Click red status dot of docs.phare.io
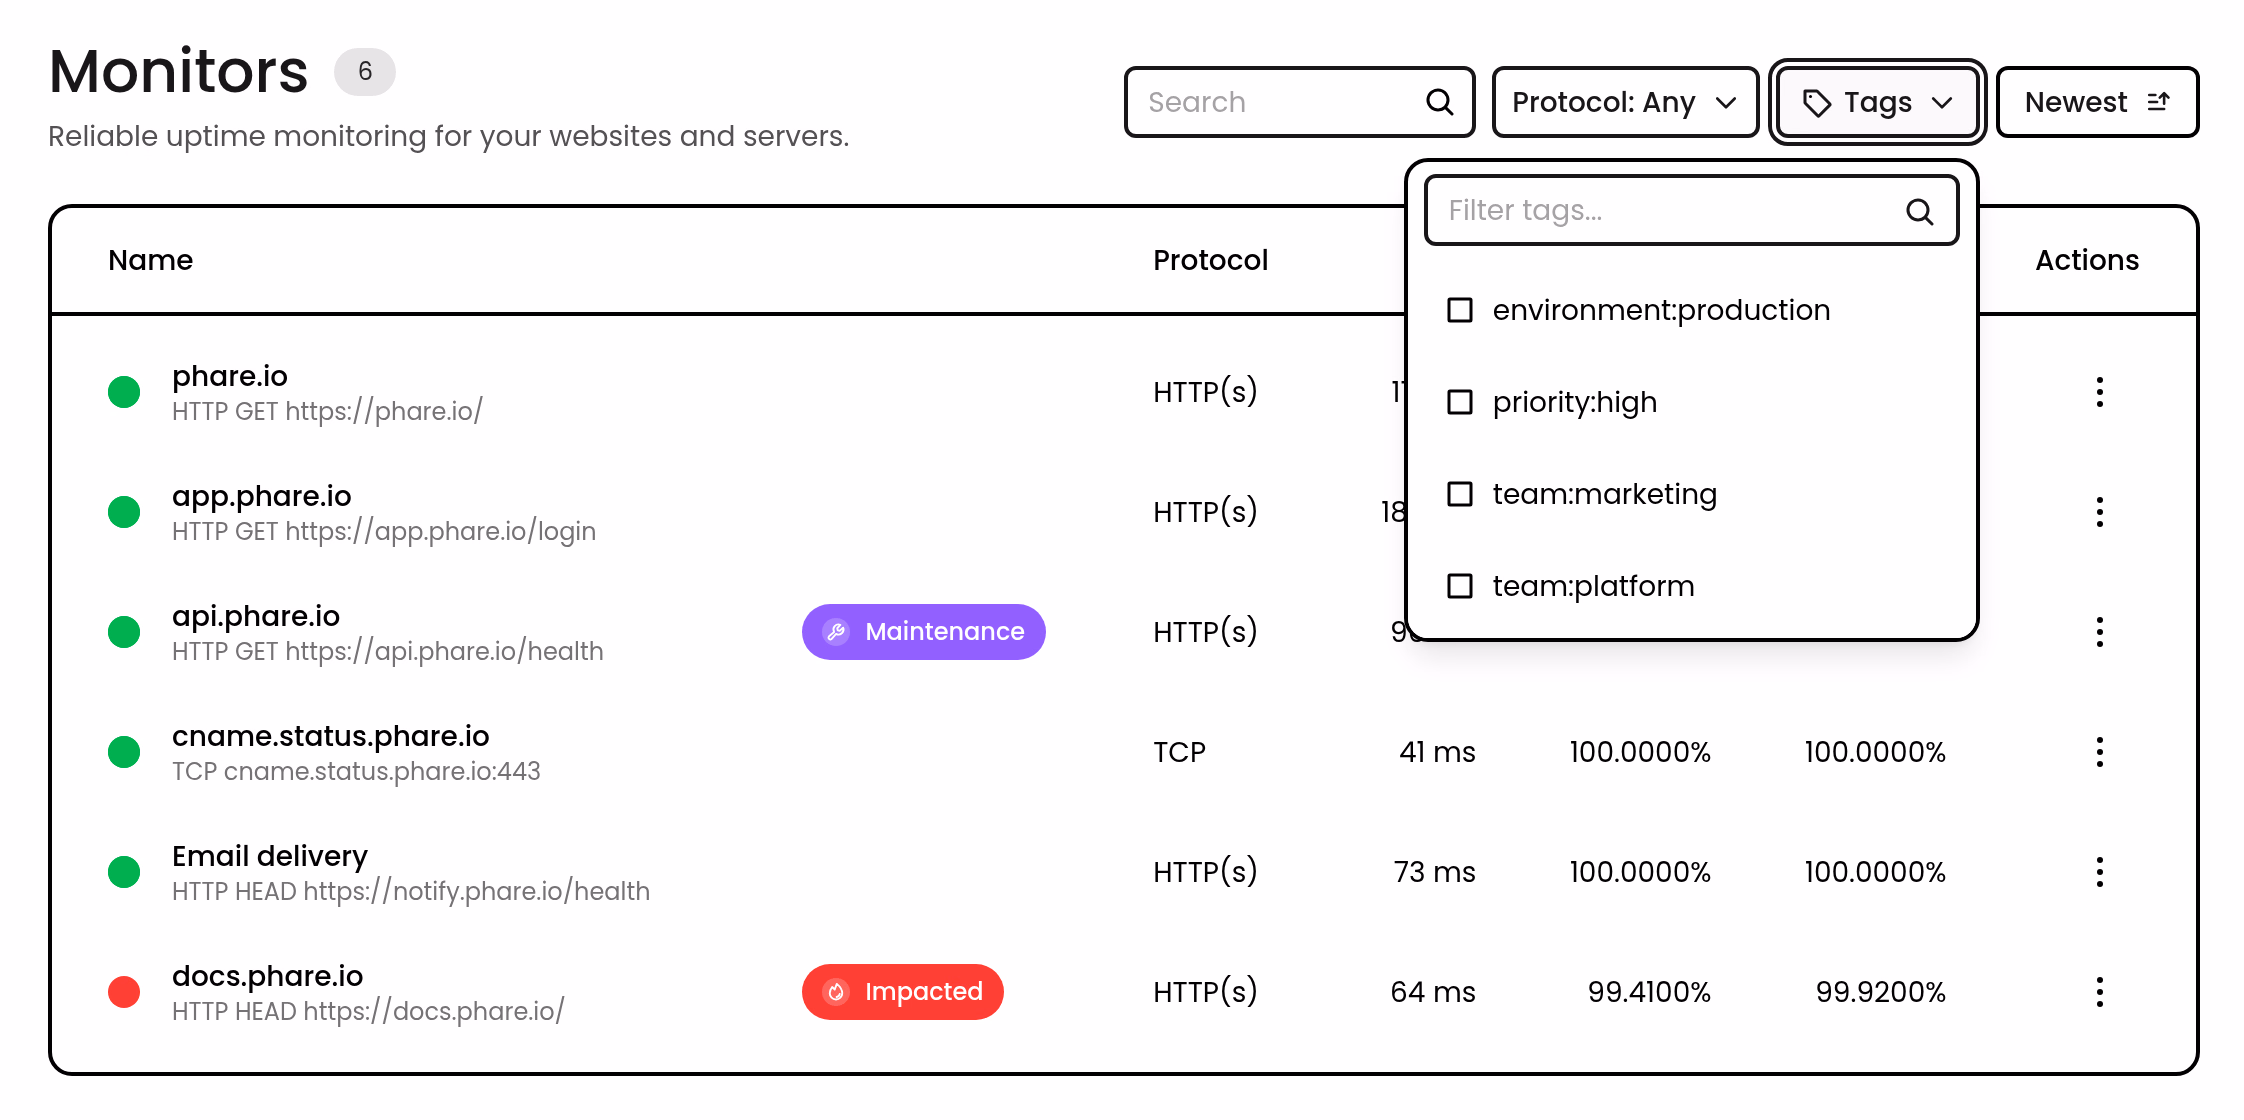 point(124,992)
